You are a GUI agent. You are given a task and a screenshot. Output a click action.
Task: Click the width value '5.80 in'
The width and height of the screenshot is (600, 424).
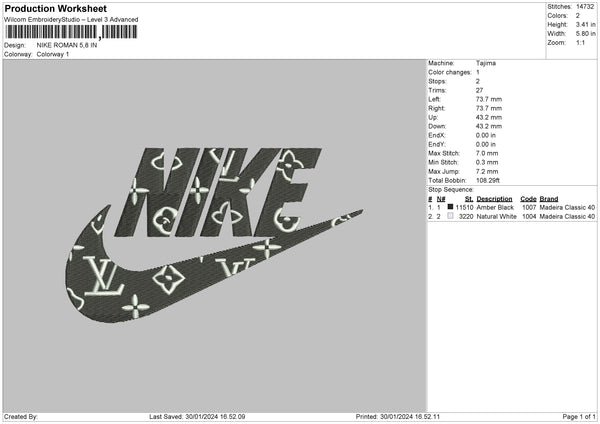point(585,34)
